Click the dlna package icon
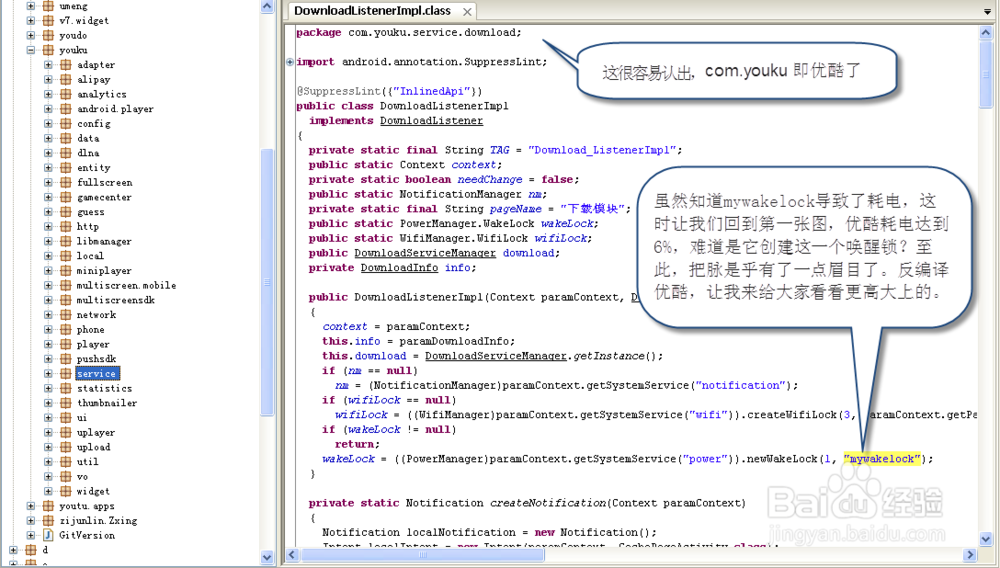1000x568 pixels. click(66, 152)
